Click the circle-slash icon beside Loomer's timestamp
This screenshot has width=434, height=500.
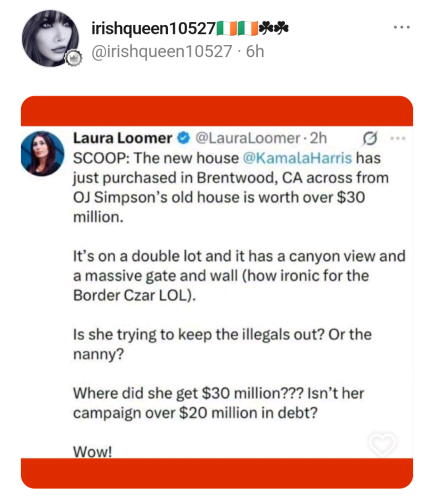click(370, 138)
